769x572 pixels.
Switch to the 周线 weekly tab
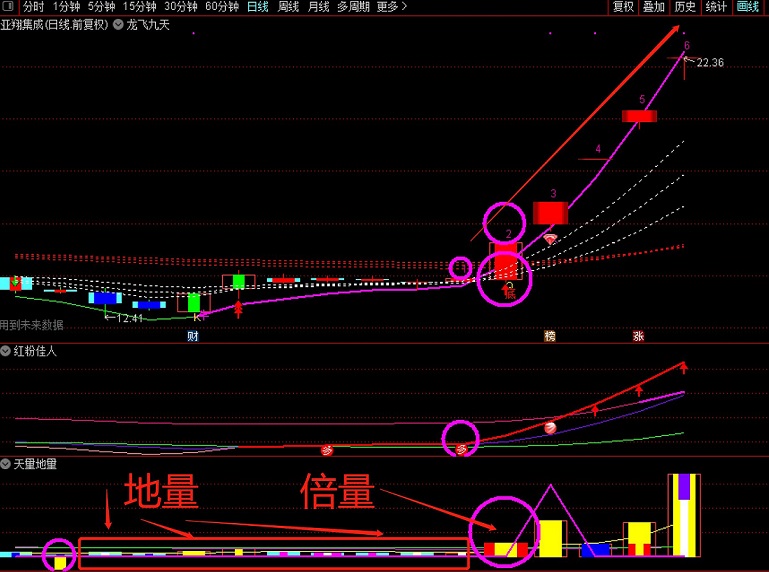(288, 7)
